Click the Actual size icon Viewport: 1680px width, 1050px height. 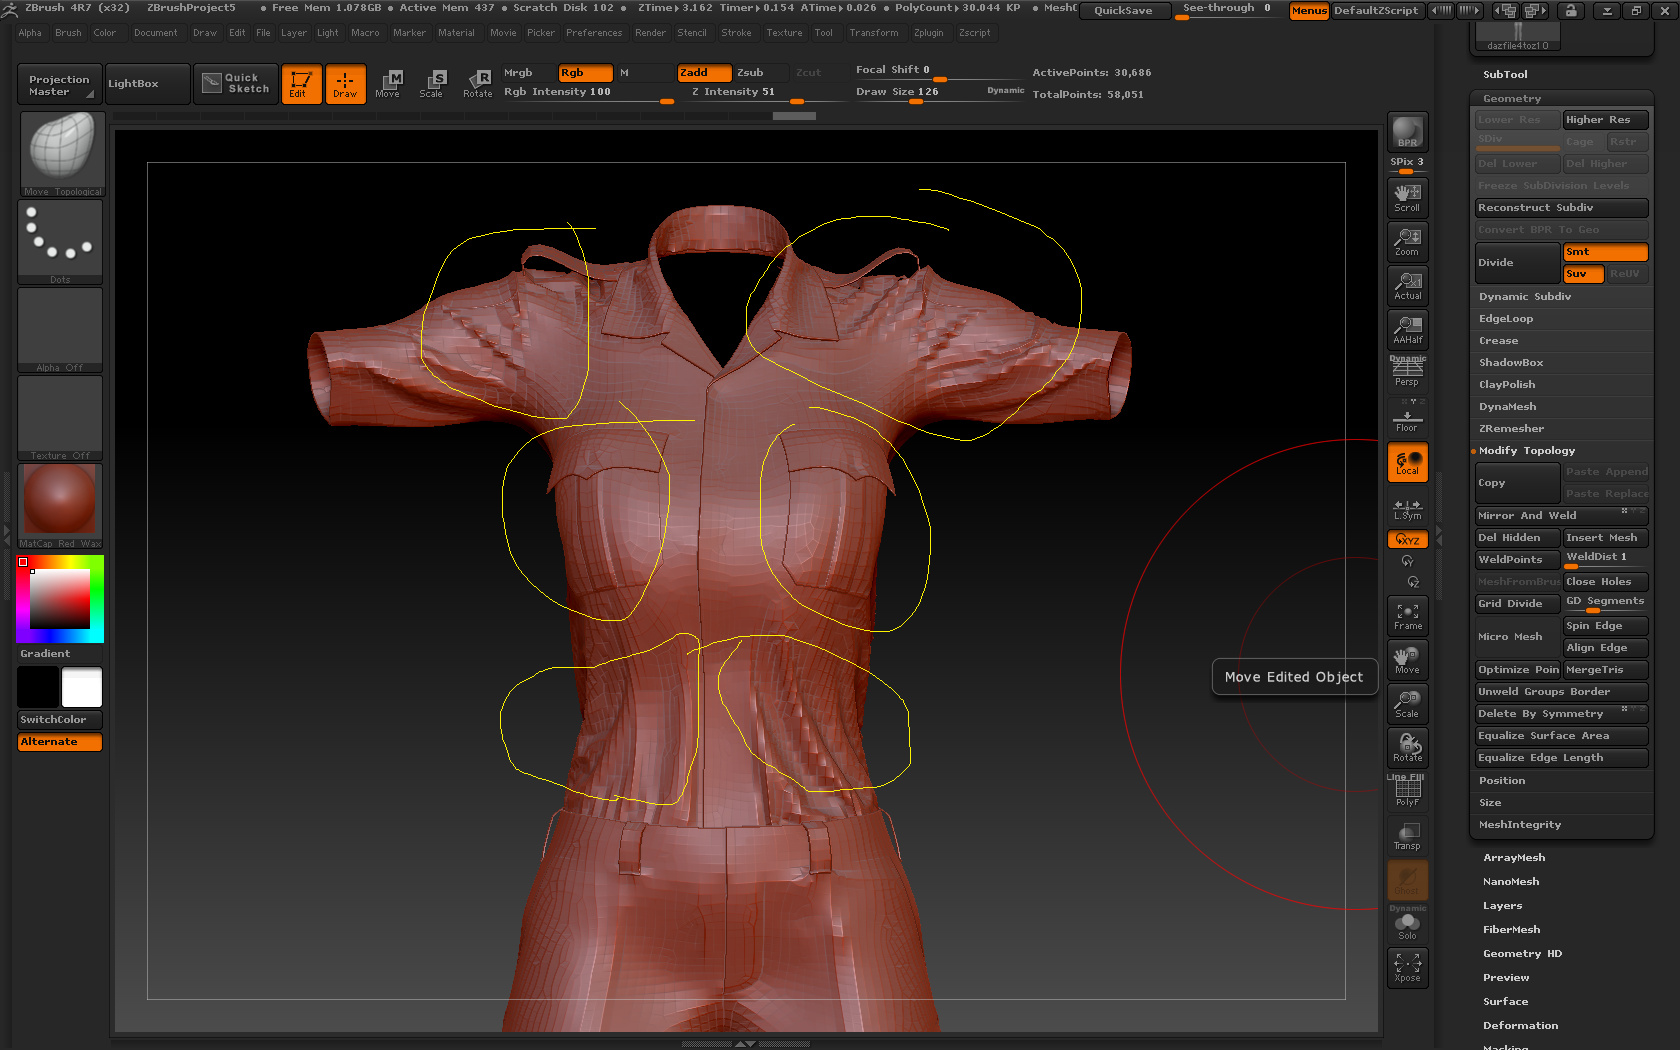click(x=1407, y=286)
